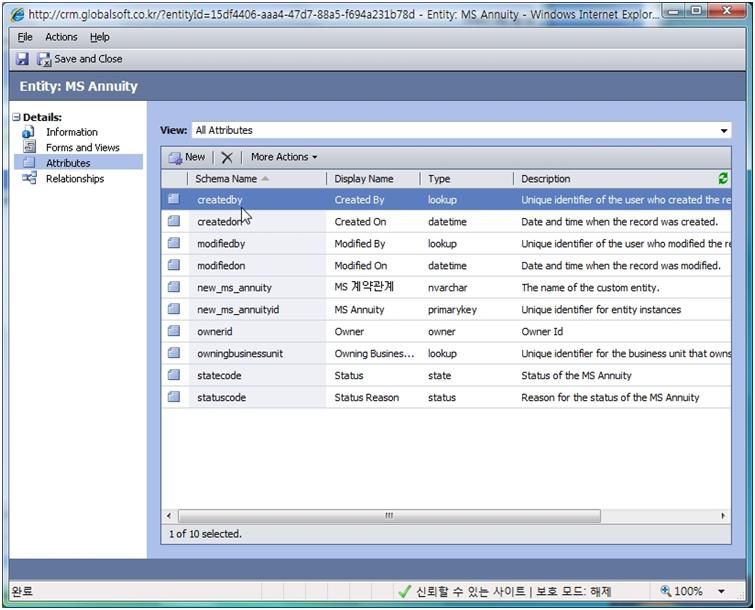Viewport: 755px width, 610px height.
Task: Click the Owner Id description cell
Action: (542, 332)
